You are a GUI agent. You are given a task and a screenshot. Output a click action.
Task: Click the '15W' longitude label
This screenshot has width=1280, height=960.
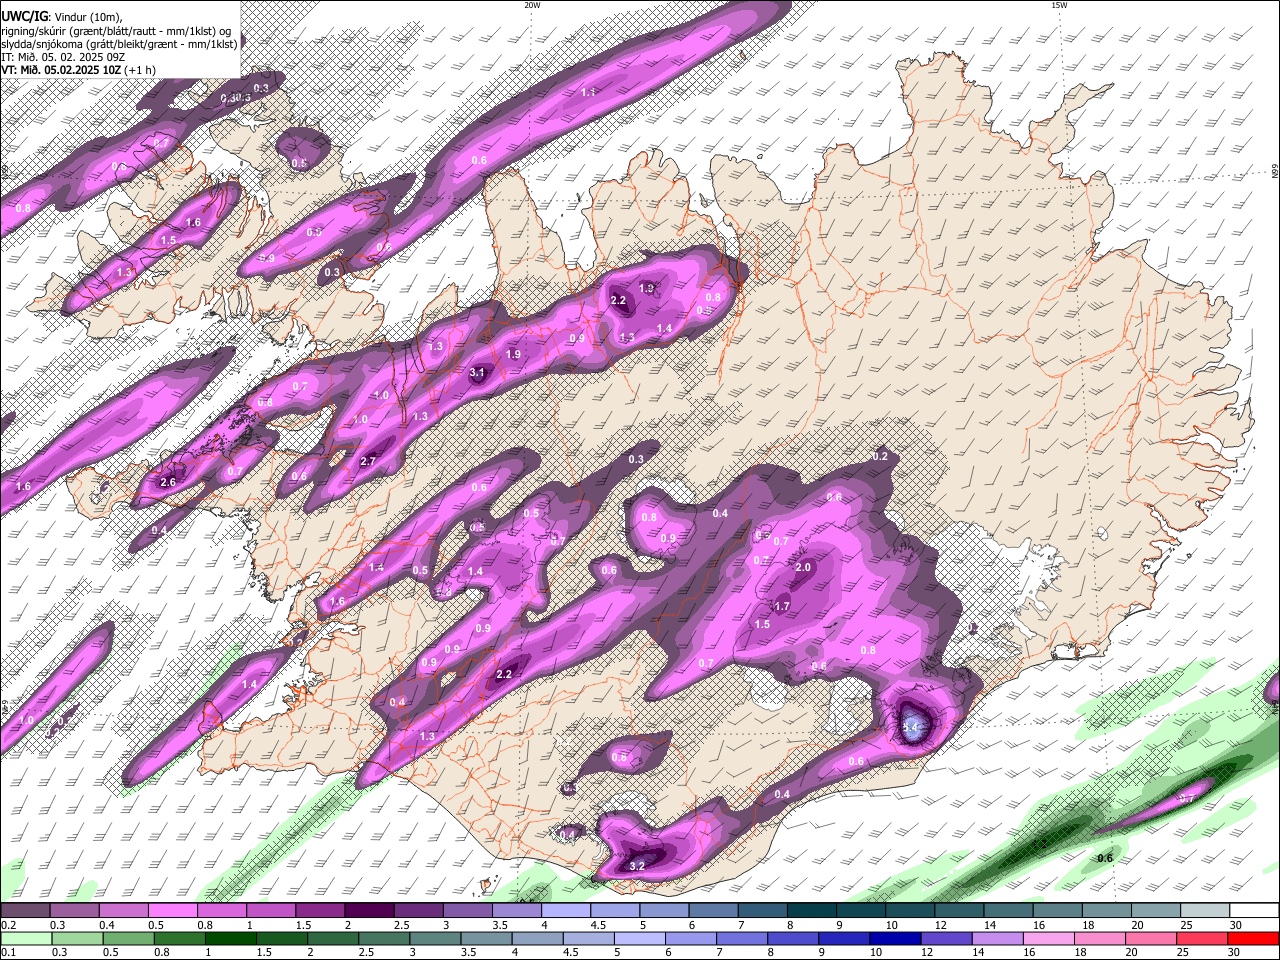[x=1059, y=5]
